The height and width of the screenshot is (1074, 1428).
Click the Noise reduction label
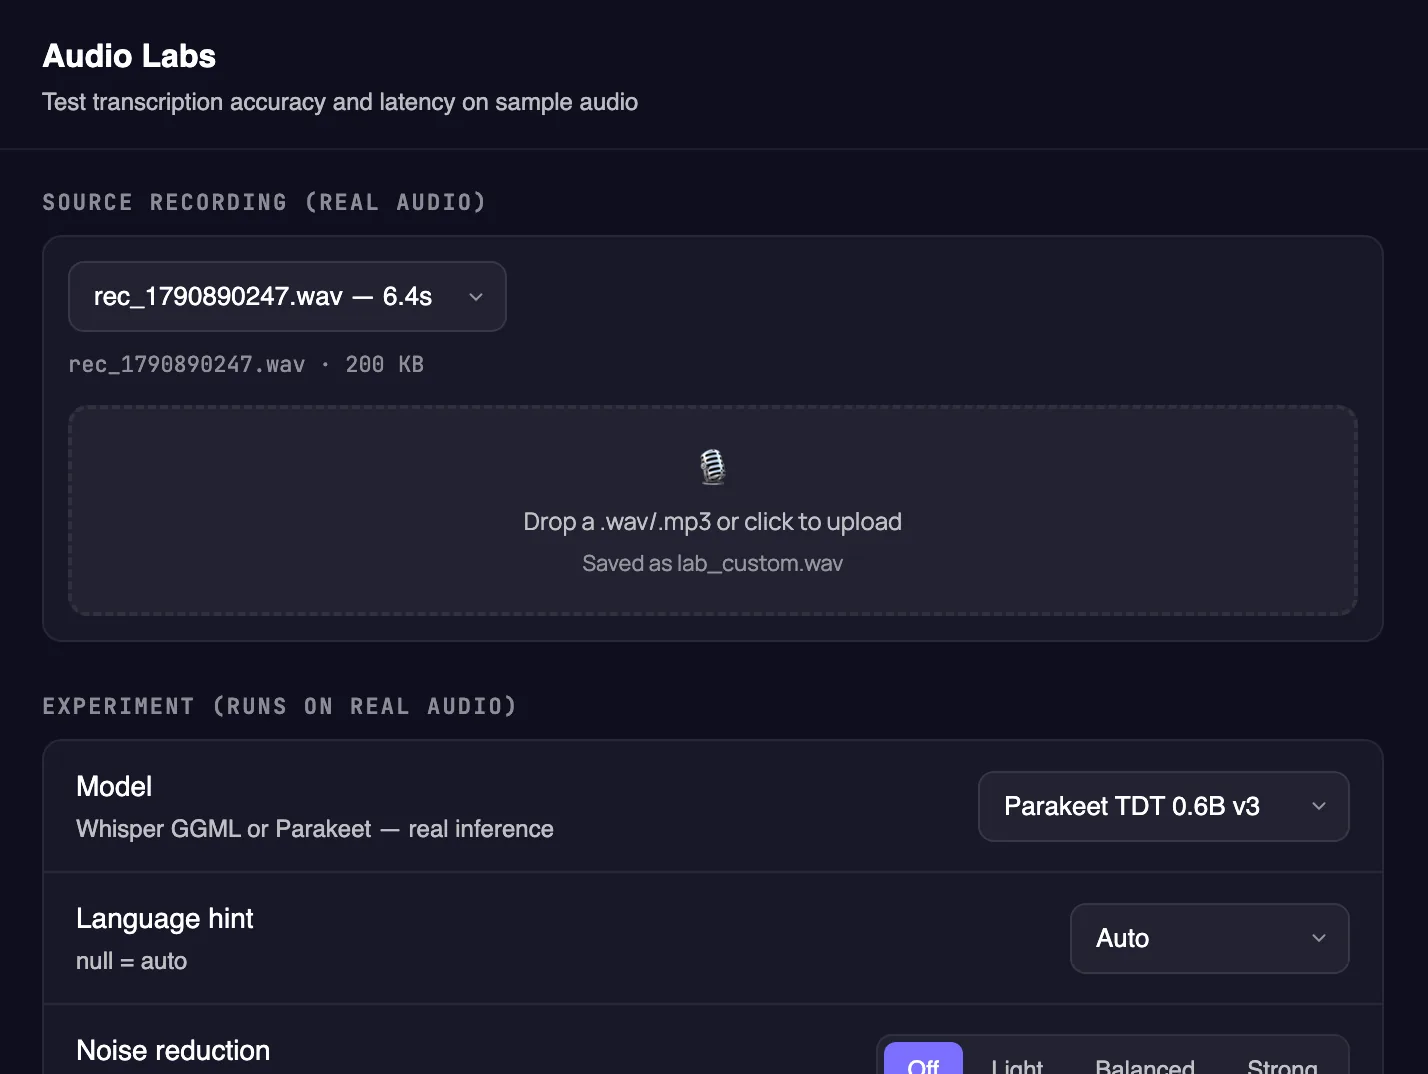coord(173,1051)
